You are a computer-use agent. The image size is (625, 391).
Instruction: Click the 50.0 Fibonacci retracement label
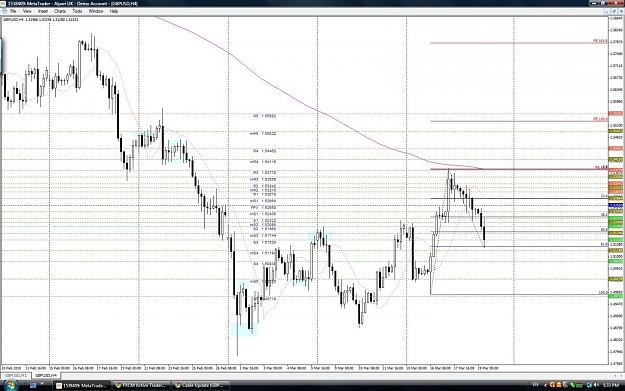[604, 230]
